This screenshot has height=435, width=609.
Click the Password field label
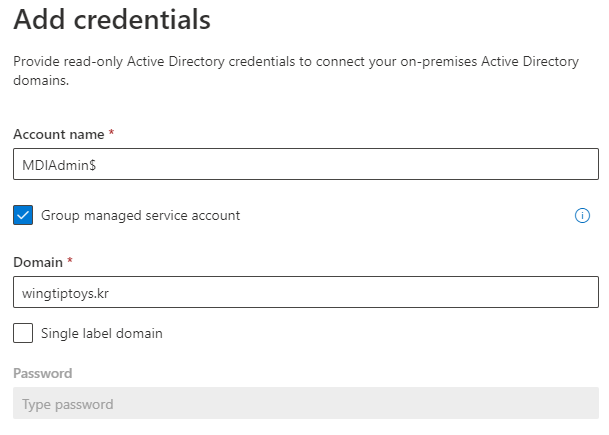coord(42,373)
